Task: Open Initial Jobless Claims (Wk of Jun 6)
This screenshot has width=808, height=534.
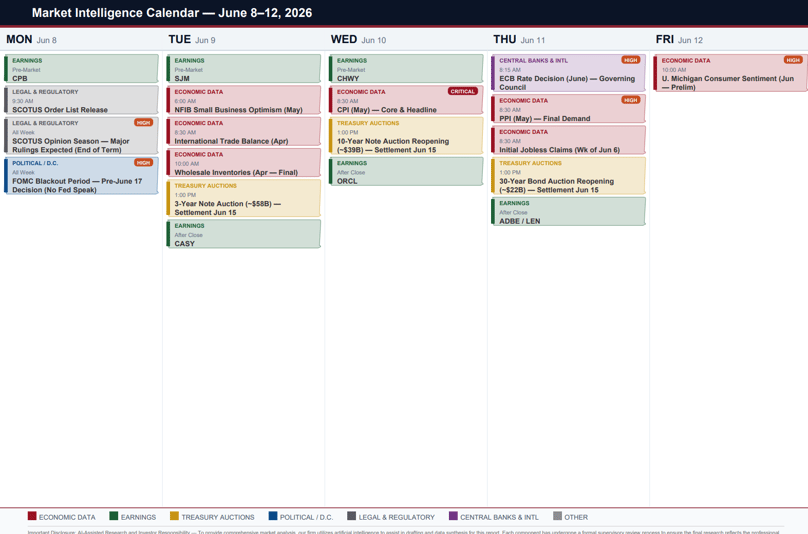Action: point(568,140)
